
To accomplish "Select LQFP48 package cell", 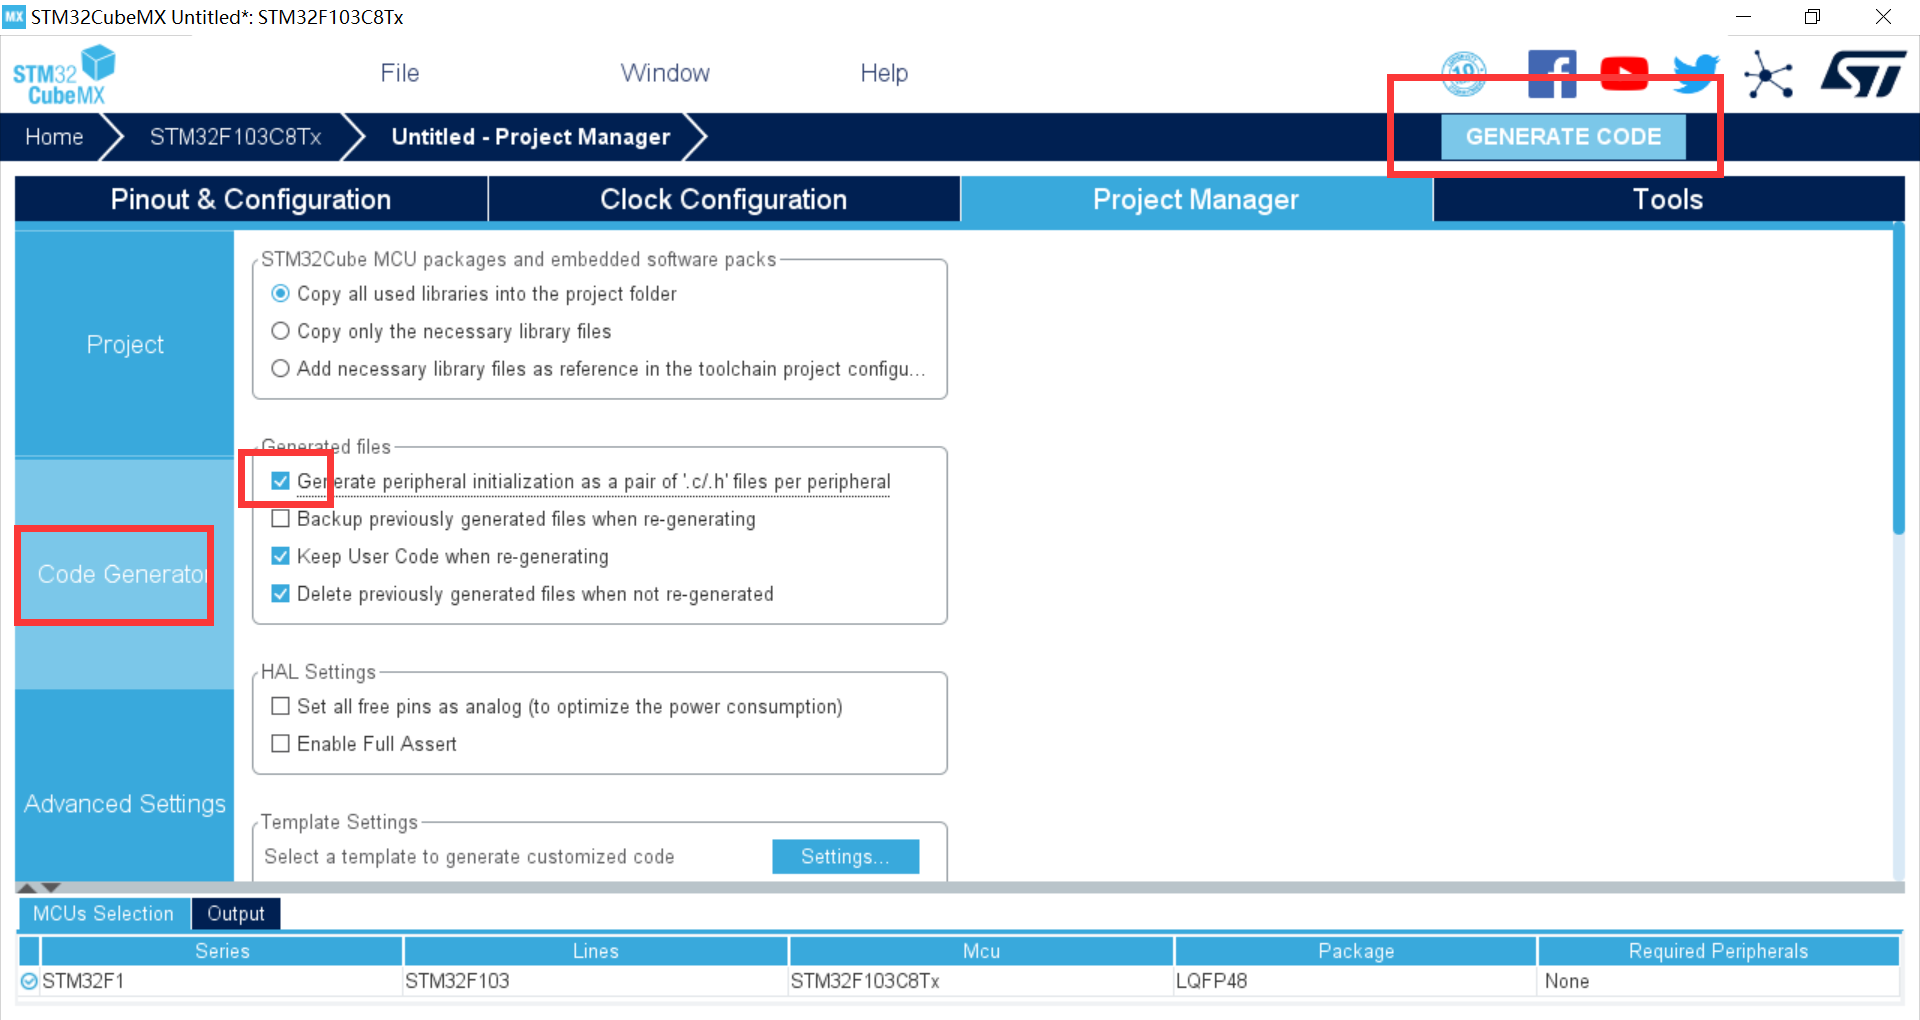I will [x=1356, y=981].
